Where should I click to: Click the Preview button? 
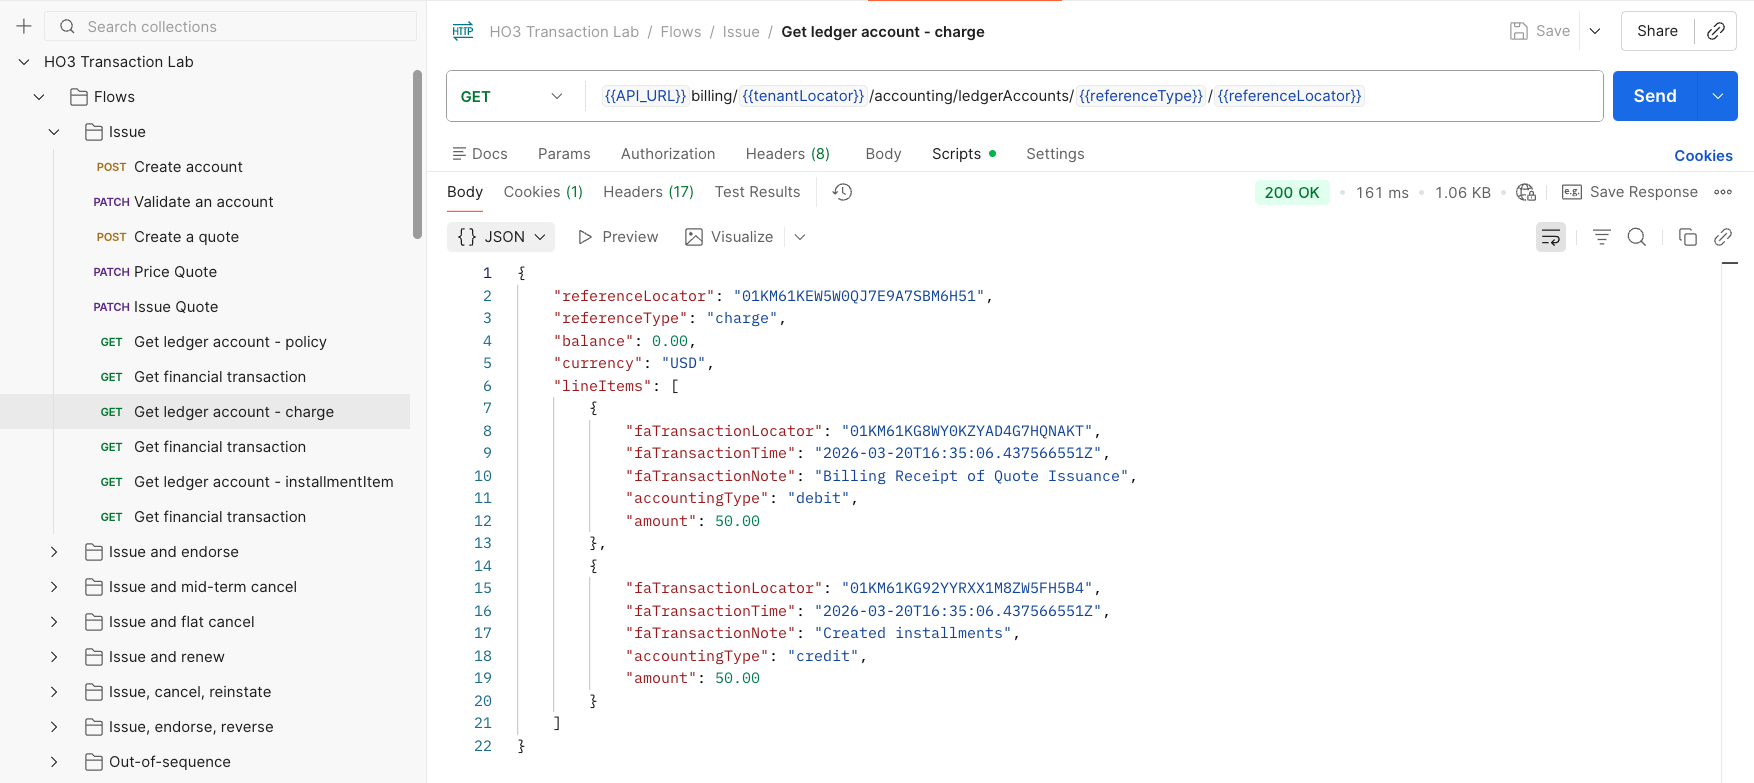pyautogui.click(x=618, y=237)
